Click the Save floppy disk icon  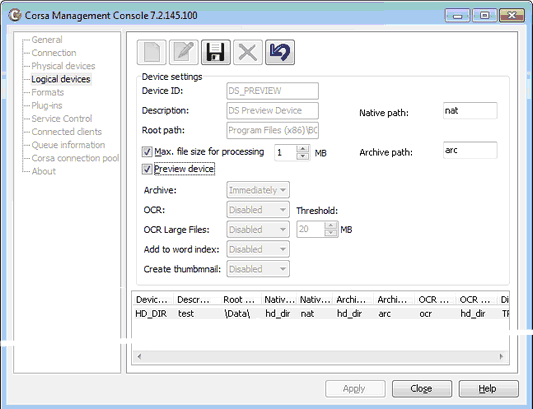pos(216,52)
